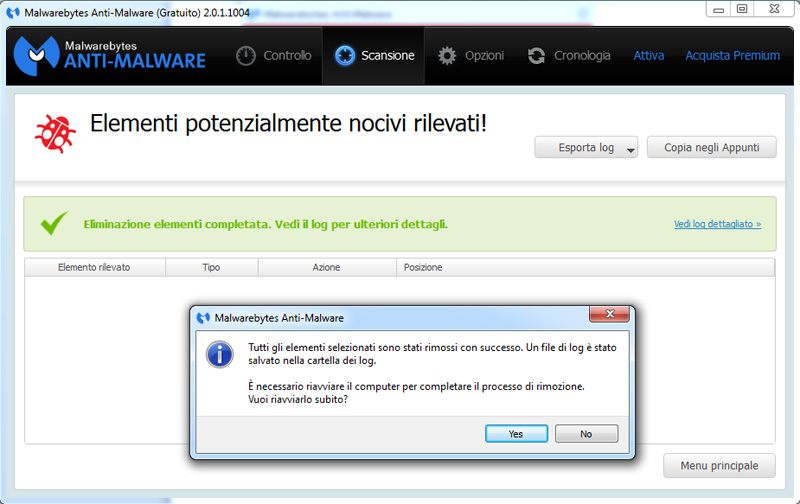Click the Malwarebytes logo in the header
This screenshot has width=800, height=504.
(x=110, y=55)
